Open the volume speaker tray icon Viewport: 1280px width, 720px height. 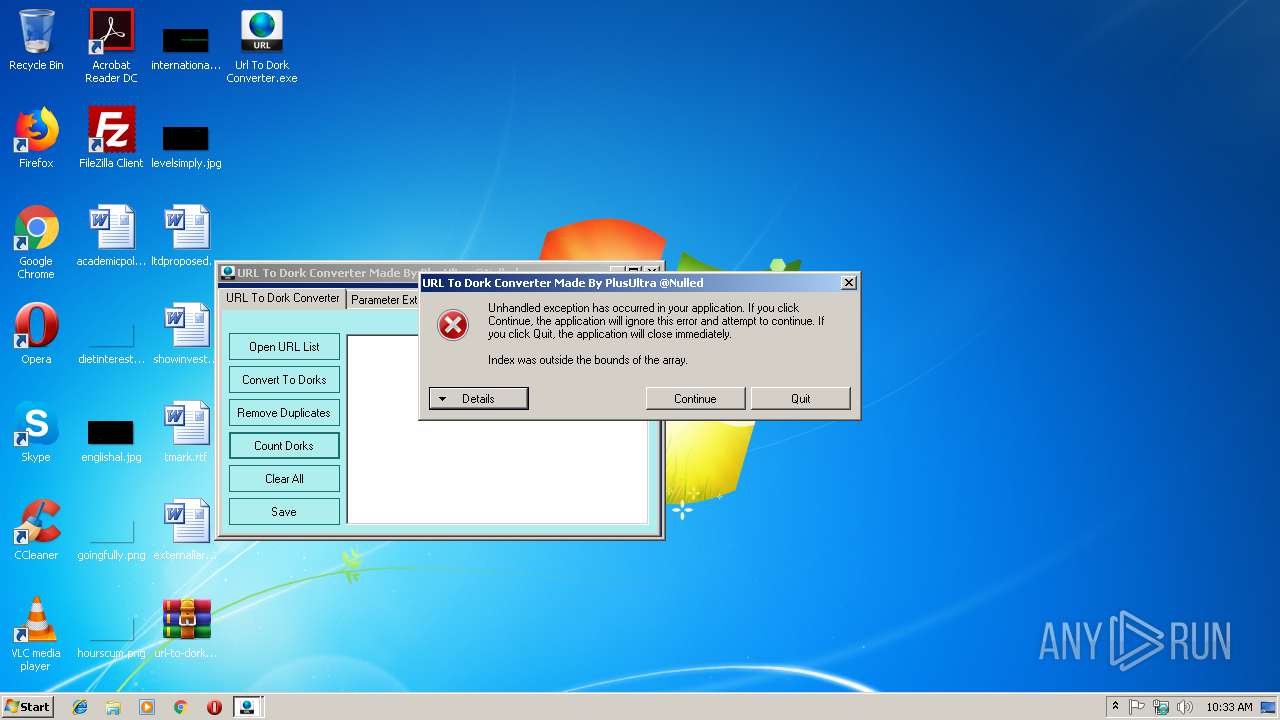click(1185, 707)
